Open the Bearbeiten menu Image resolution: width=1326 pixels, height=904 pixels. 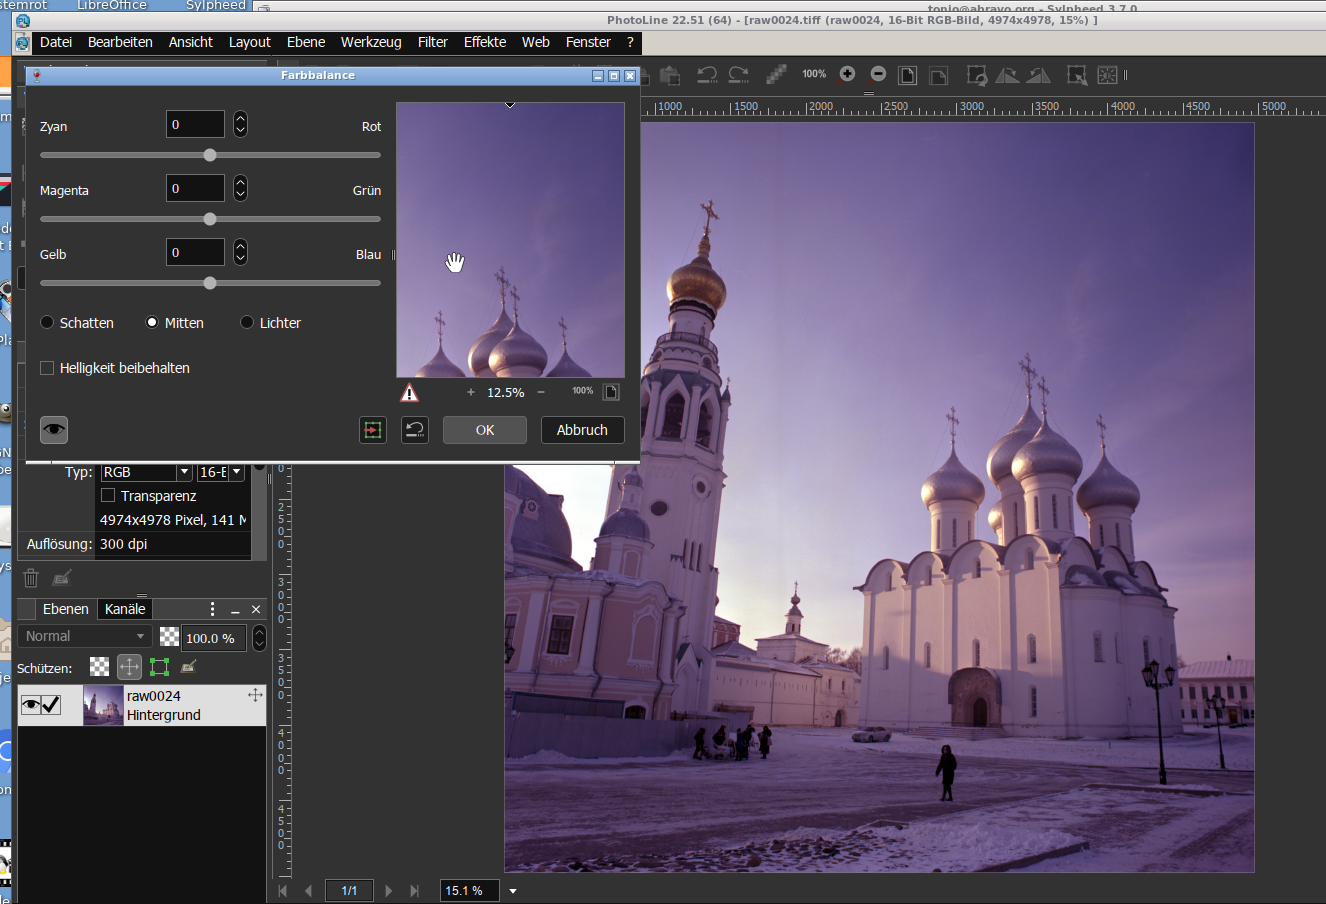click(120, 42)
